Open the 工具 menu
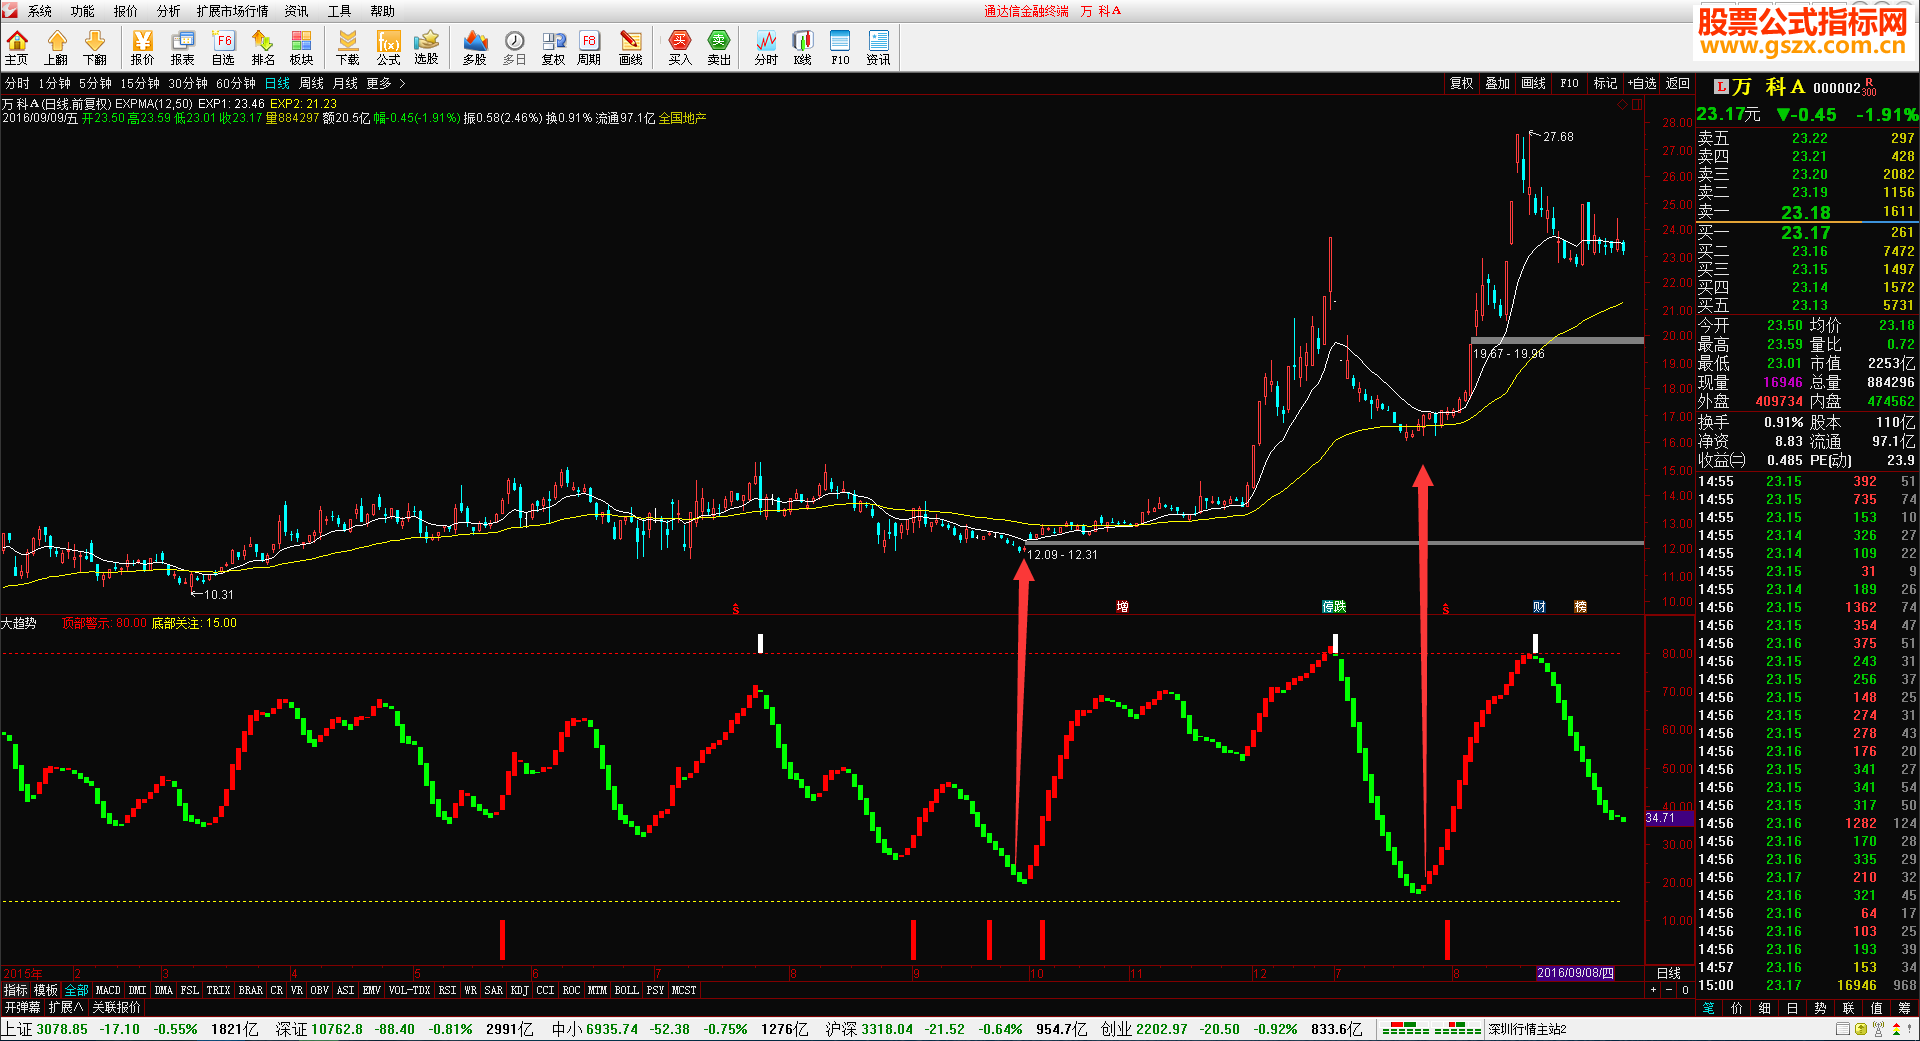1920x1041 pixels. 340,11
